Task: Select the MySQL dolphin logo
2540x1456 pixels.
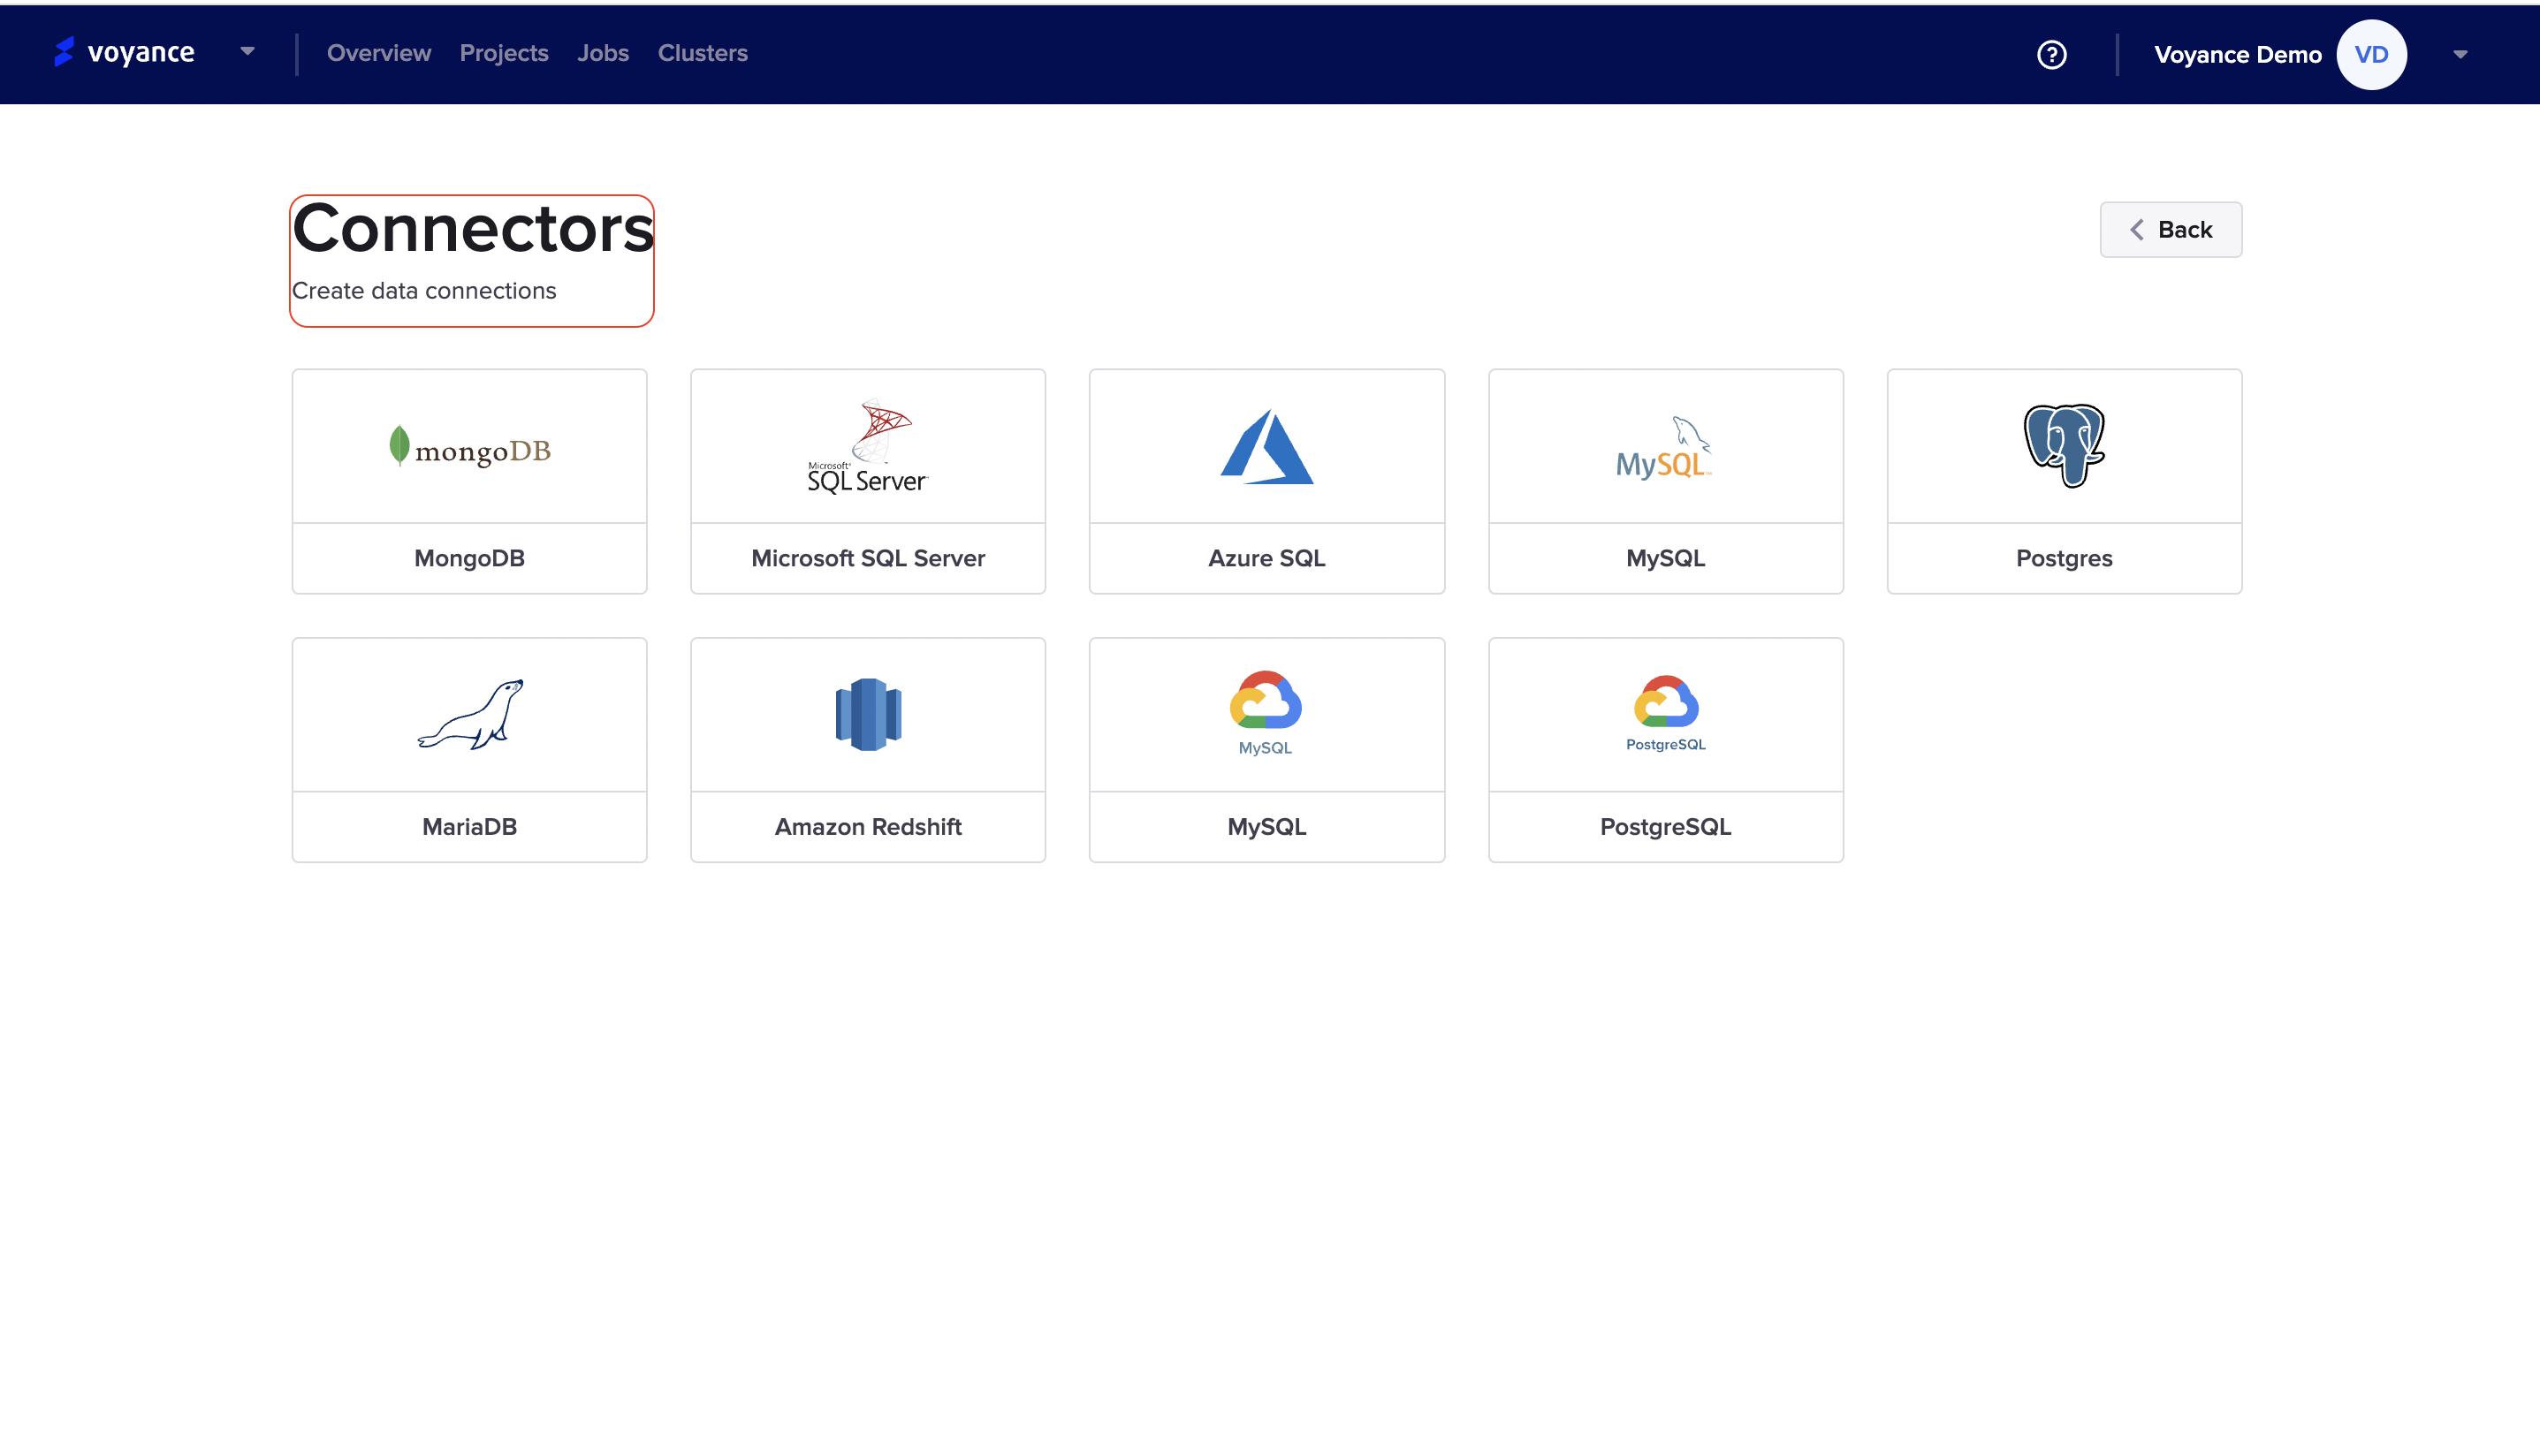Action: click(x=1665, y=448)
